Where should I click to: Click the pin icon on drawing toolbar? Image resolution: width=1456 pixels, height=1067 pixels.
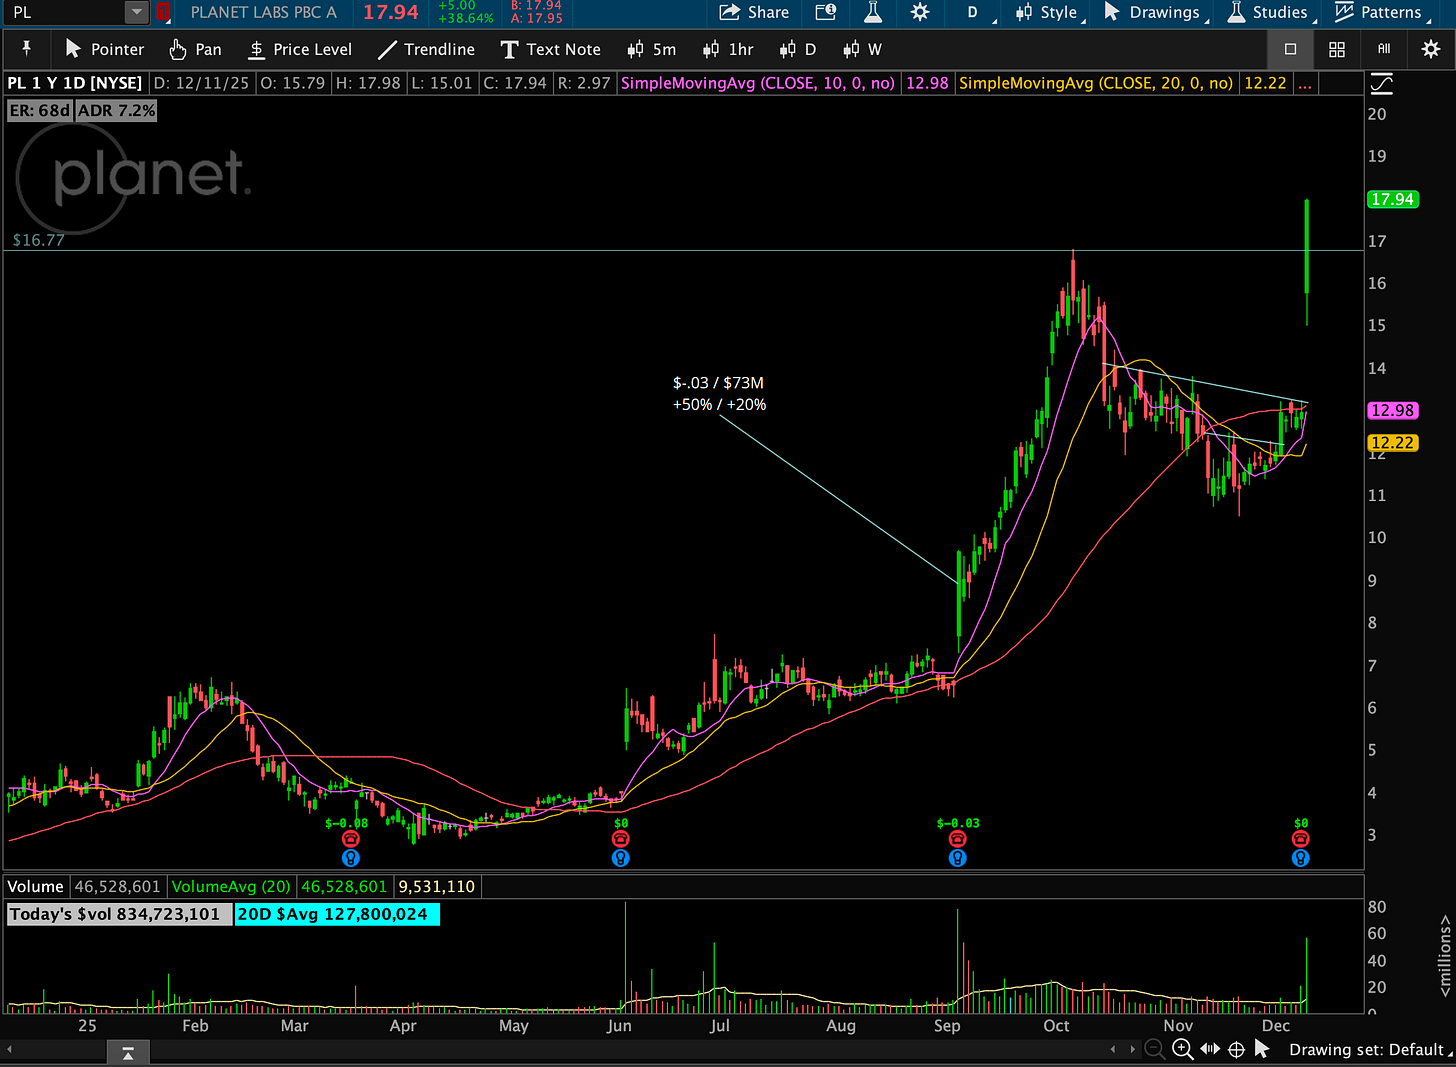pyautogui.click(x=26, y=49)
